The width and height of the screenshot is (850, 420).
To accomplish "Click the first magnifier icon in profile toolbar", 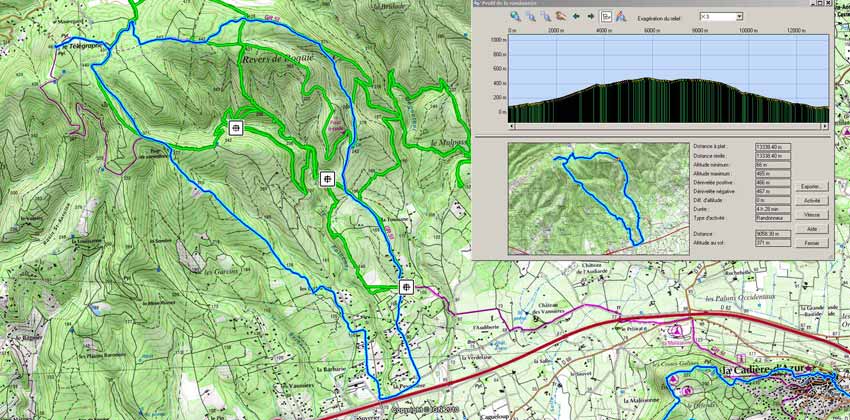I will [x=515, y=17].
